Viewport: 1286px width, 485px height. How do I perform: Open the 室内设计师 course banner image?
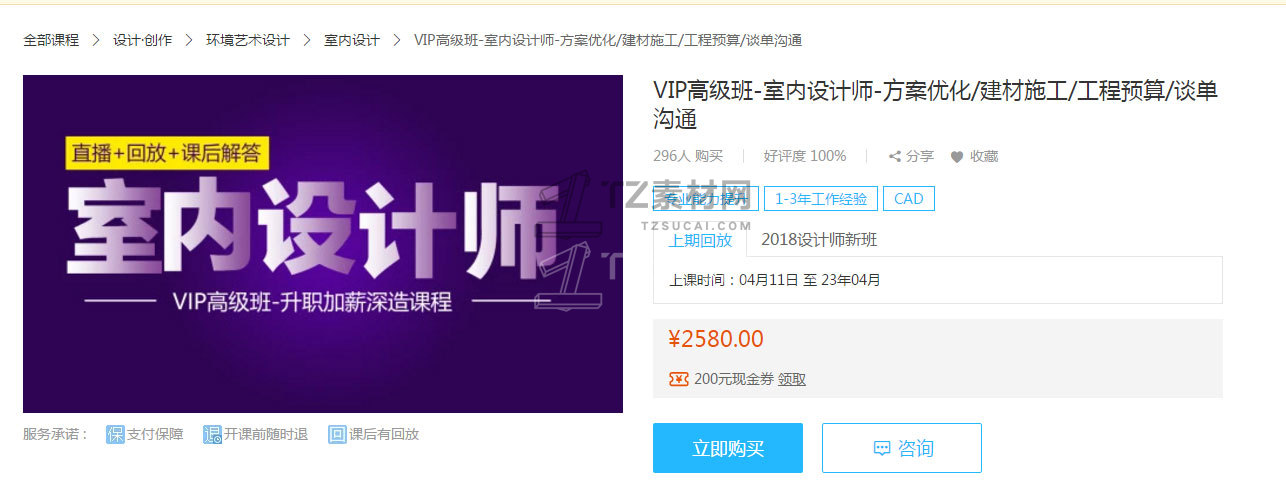(x=323, y=244)
